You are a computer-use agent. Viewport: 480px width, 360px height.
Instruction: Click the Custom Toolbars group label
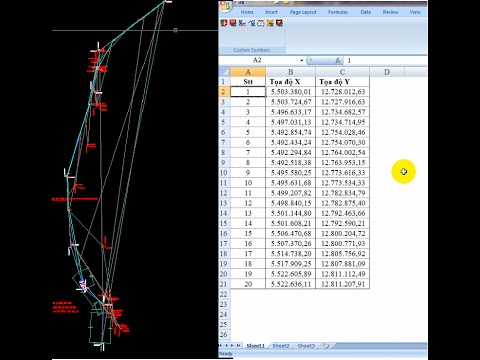click(x=252, y=50)
